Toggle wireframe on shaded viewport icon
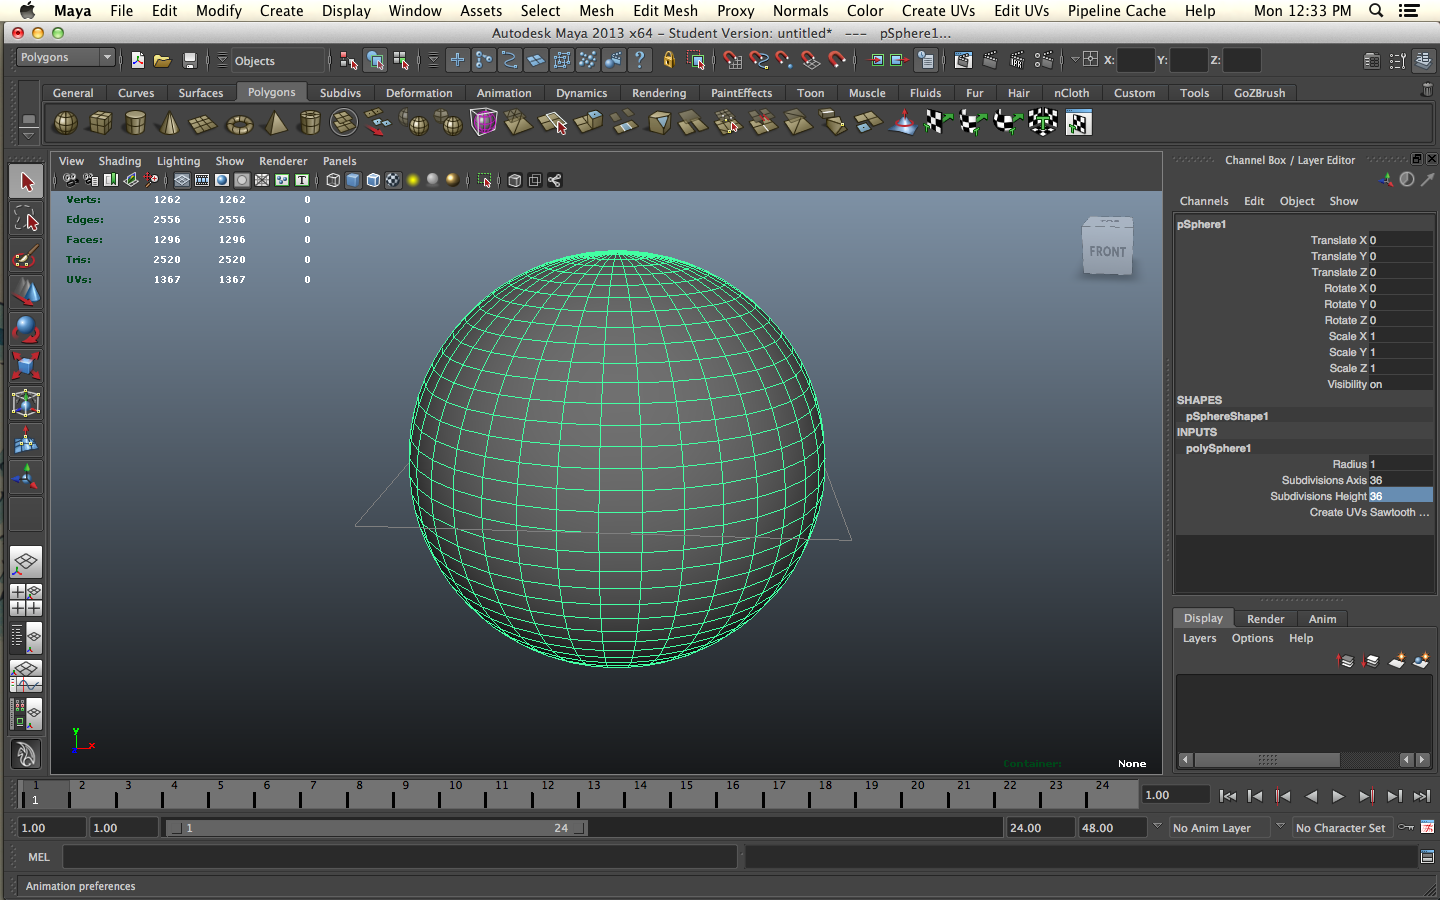The image size is (1440, 900). (373, 180)
